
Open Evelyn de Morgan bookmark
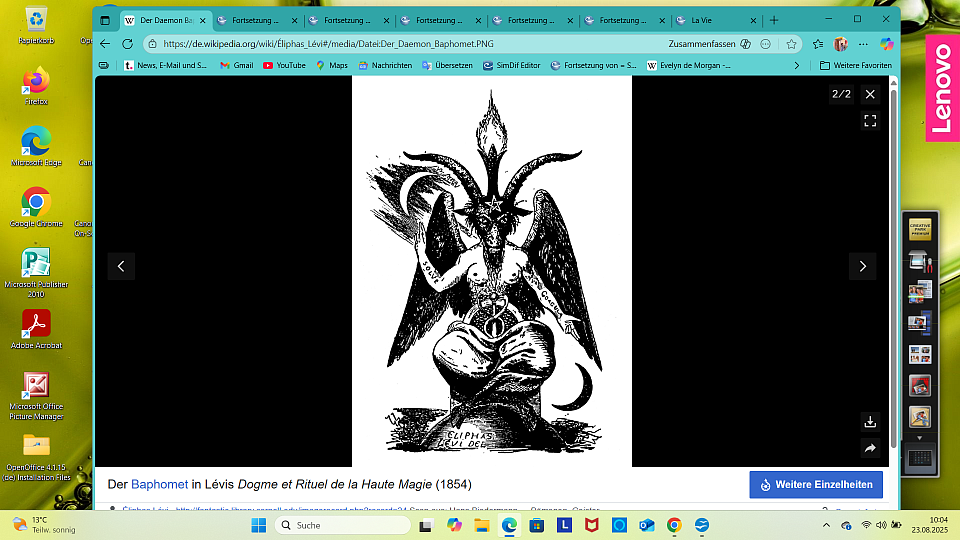(689, 66)
